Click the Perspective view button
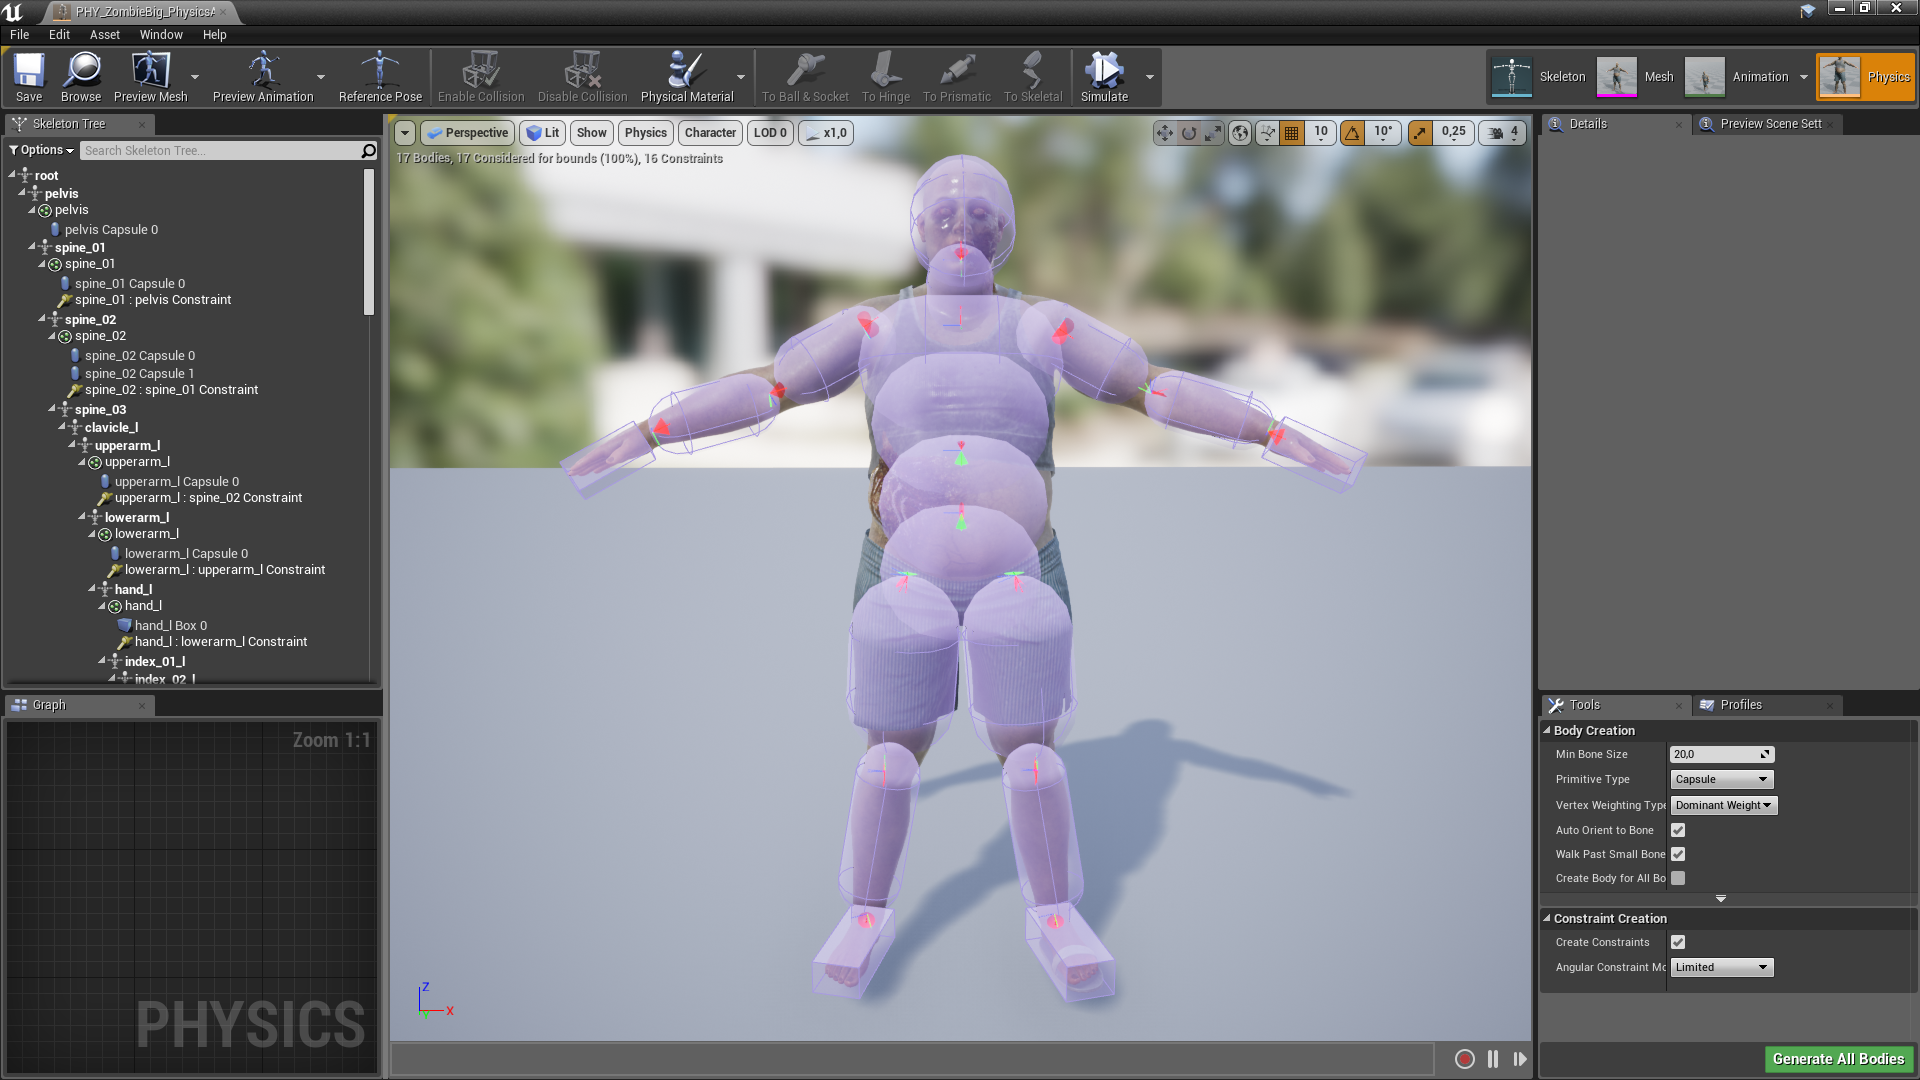 [467, 133]
